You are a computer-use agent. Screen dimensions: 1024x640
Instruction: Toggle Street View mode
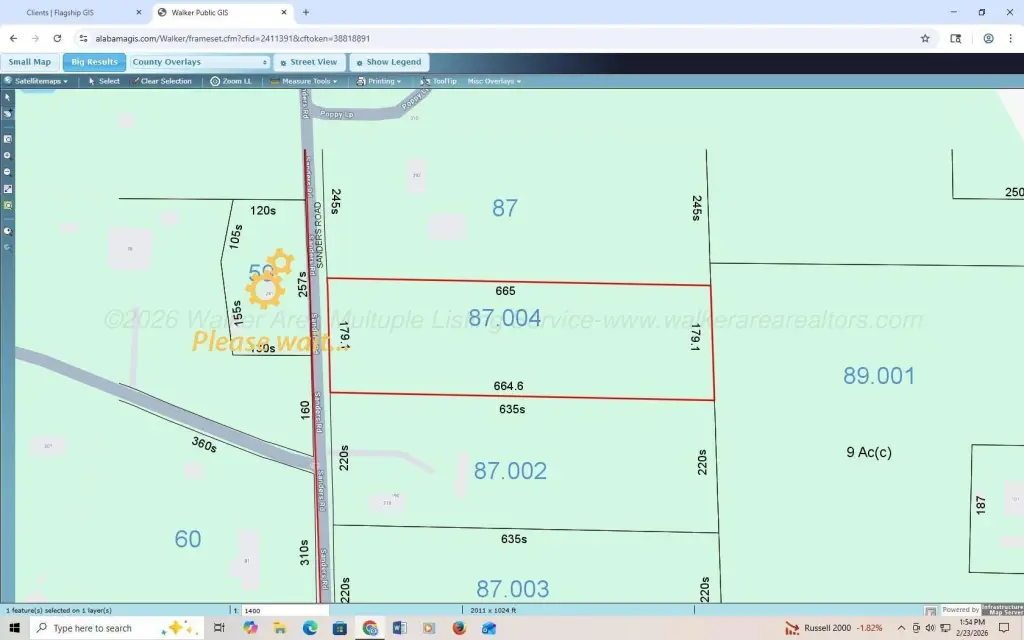click(309, 62)
